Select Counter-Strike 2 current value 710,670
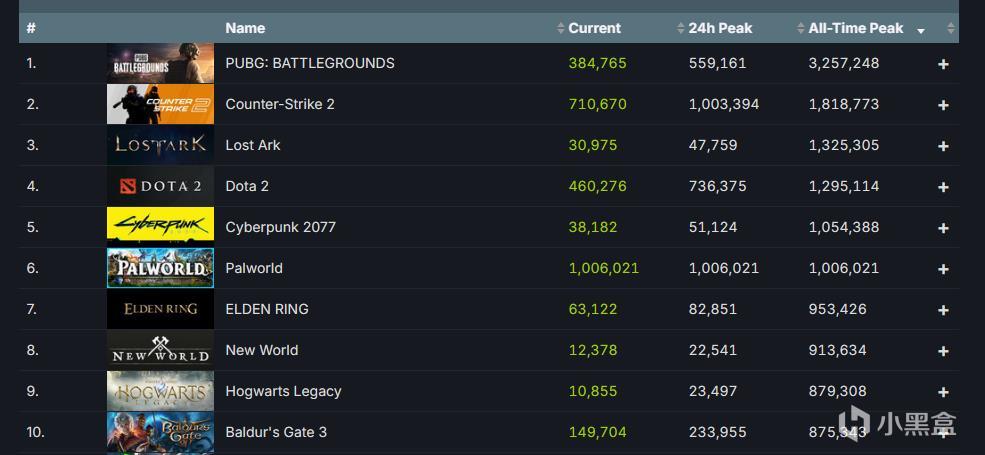This screenshot has height=455, width=985. point(597,104)
